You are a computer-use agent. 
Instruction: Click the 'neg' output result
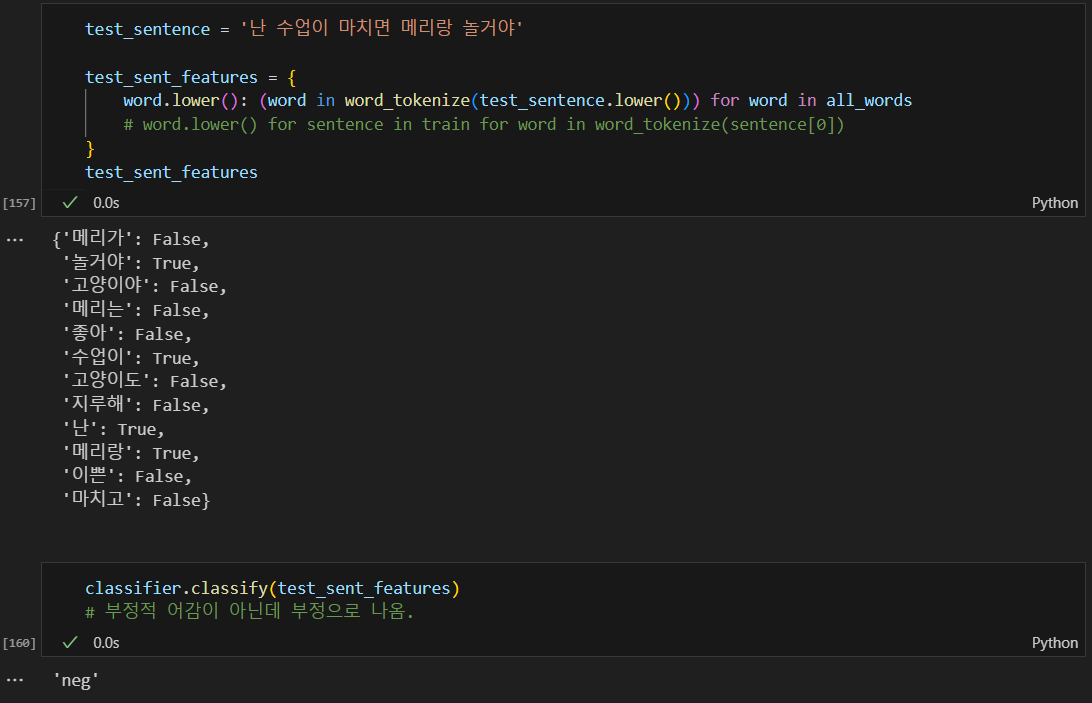[x=76, y=680]
